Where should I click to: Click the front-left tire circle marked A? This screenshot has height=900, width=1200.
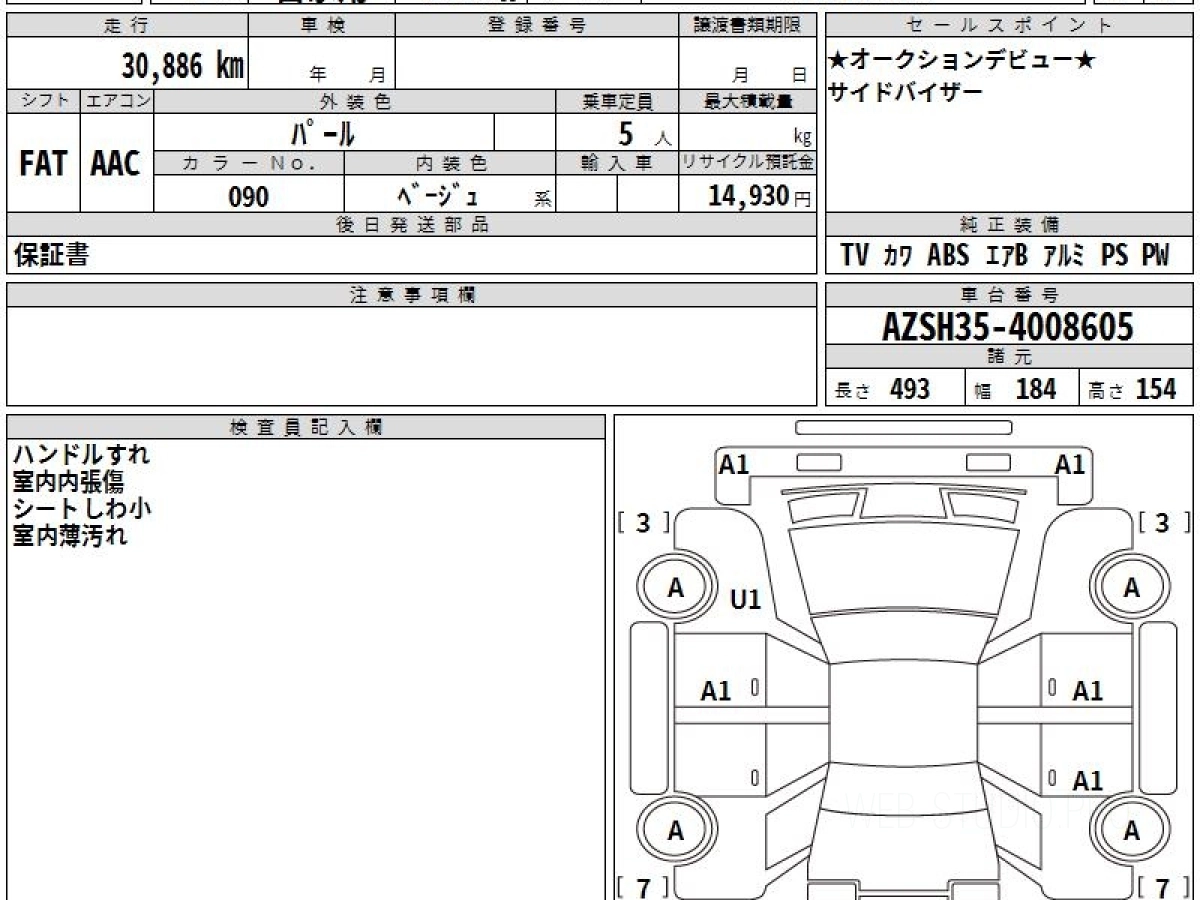676,589
